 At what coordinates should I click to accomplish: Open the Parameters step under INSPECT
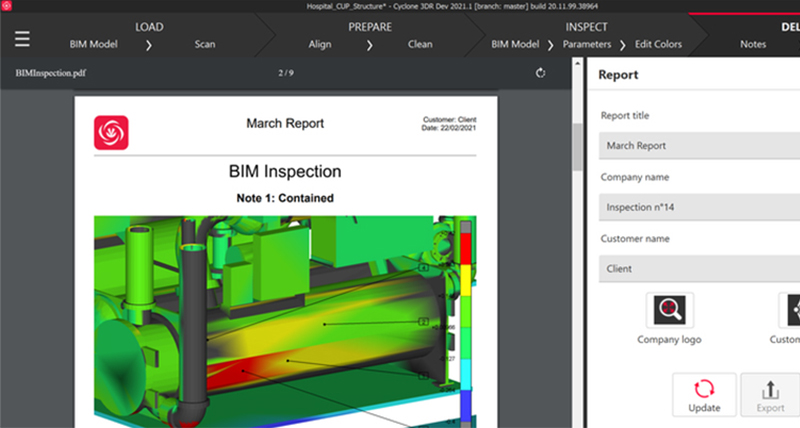(x=586, y=45)
